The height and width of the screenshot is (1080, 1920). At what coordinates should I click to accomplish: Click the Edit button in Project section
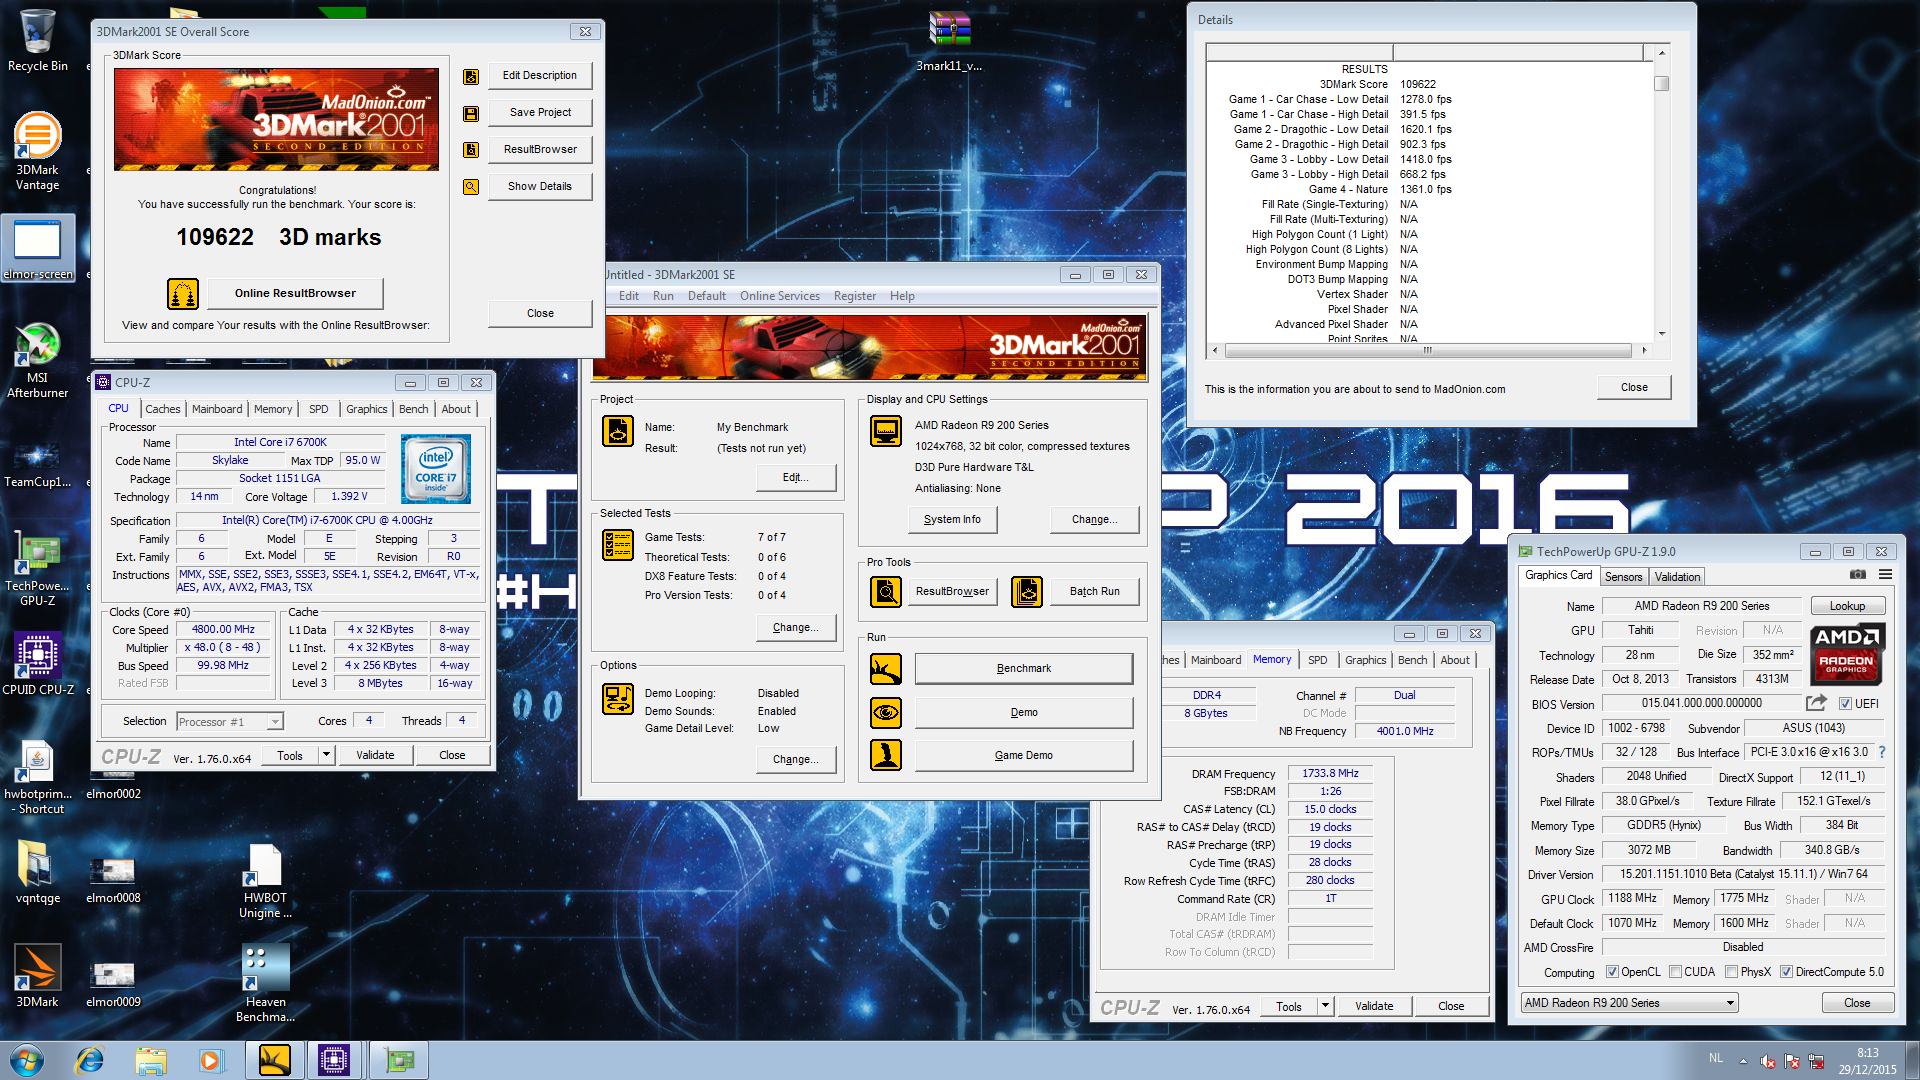click(x=796, y=477)
